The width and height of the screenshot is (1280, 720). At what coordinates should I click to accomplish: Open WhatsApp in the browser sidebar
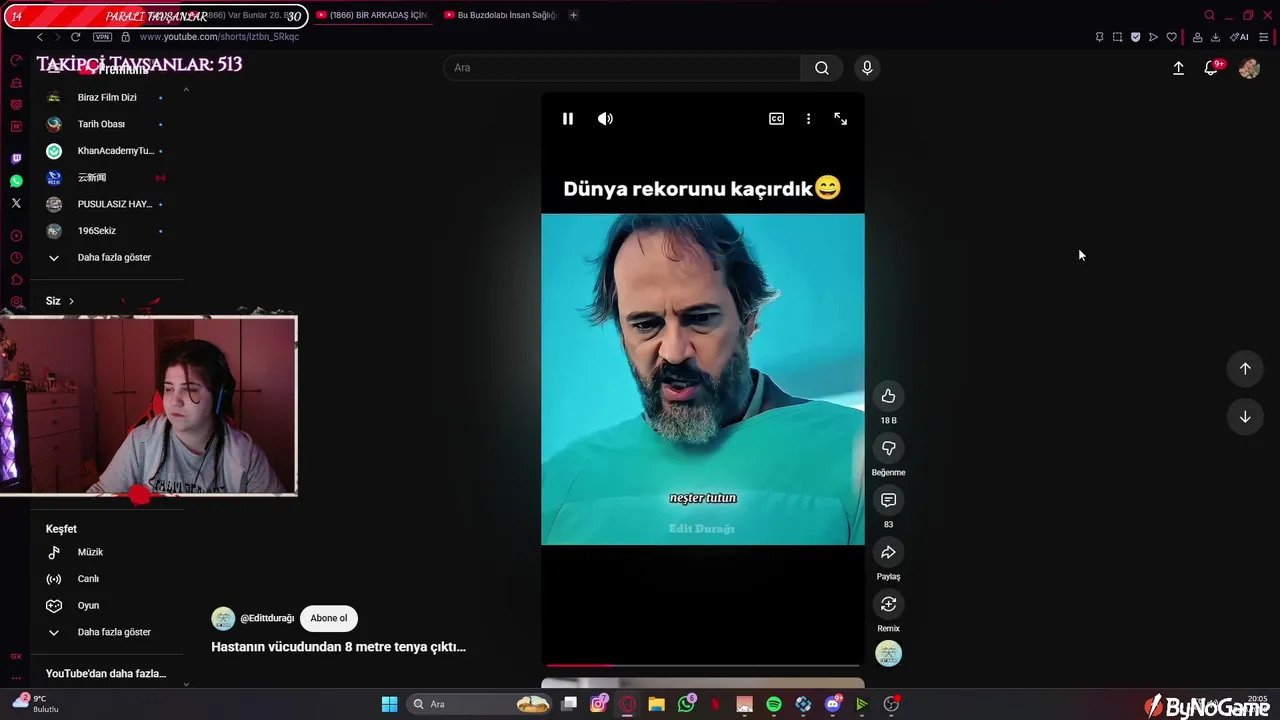pyautogui.click(x=16, y=181)
